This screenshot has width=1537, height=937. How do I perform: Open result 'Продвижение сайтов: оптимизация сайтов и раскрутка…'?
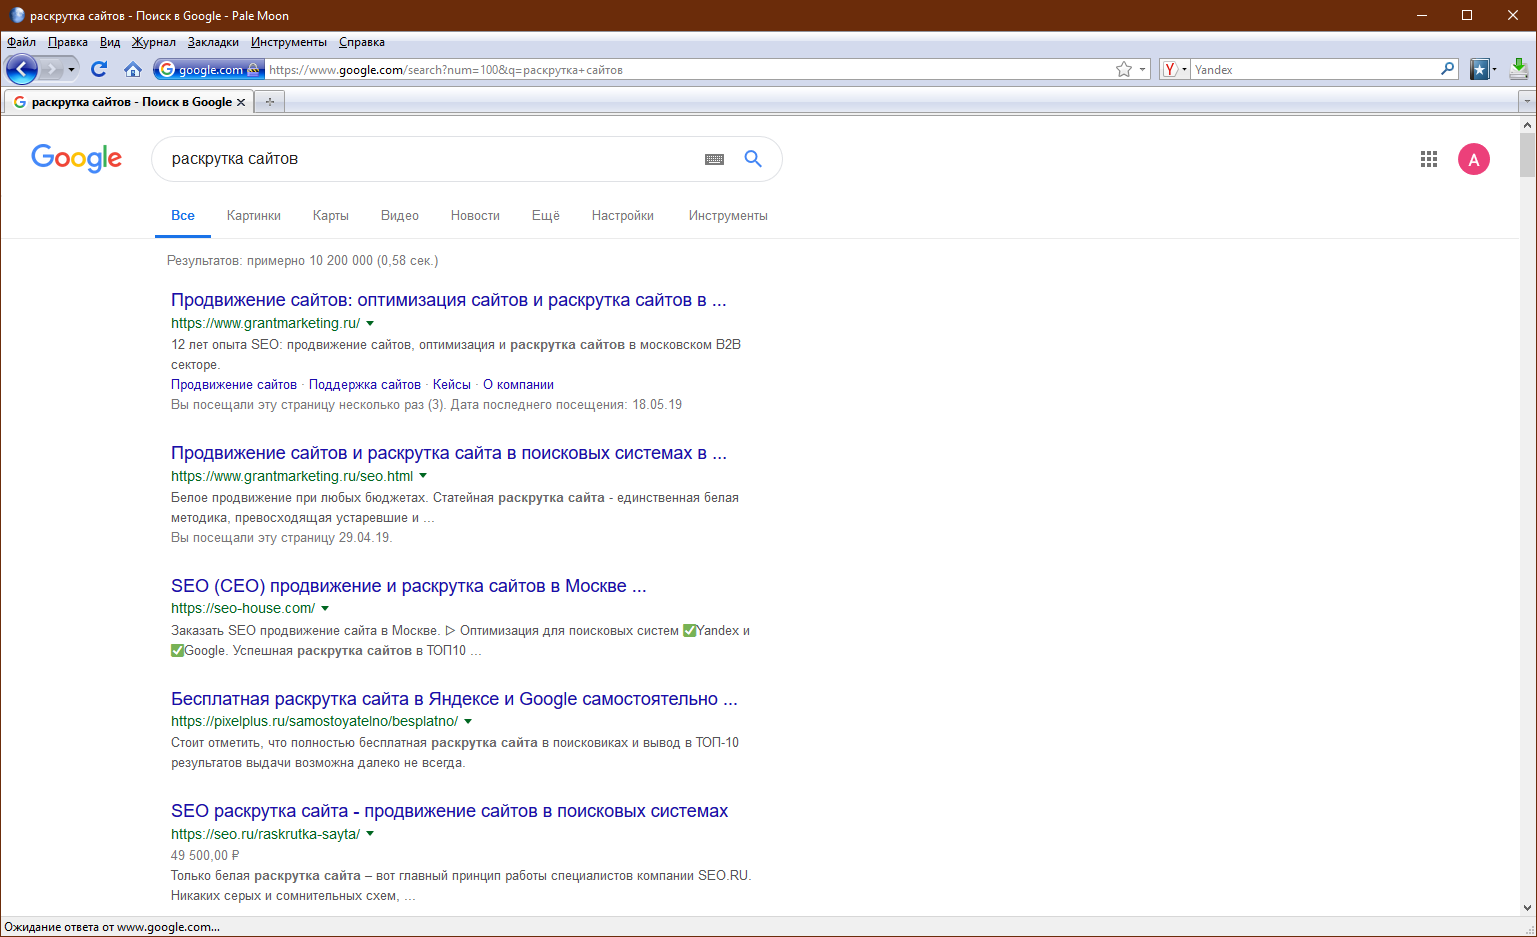coord(449,300)
